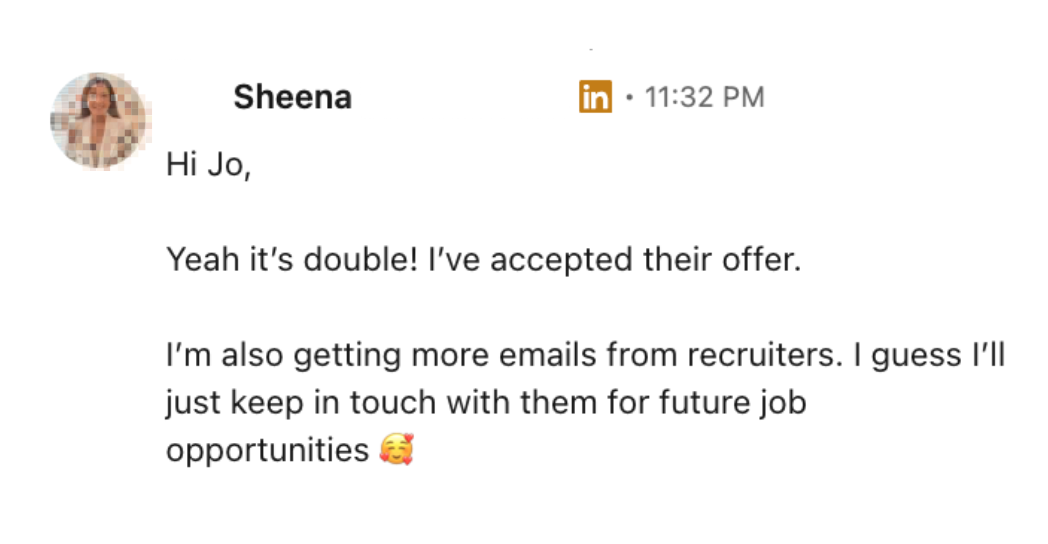This screenshot has width=1048, height=544.
Task: Click the dot separator before the timestamp
Action: click(628, 97)
